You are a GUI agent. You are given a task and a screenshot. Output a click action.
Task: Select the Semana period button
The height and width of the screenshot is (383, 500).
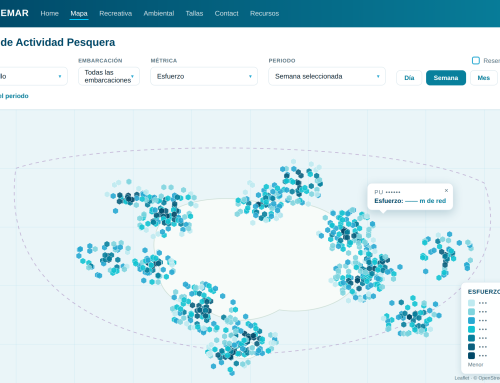coord(446,78)
